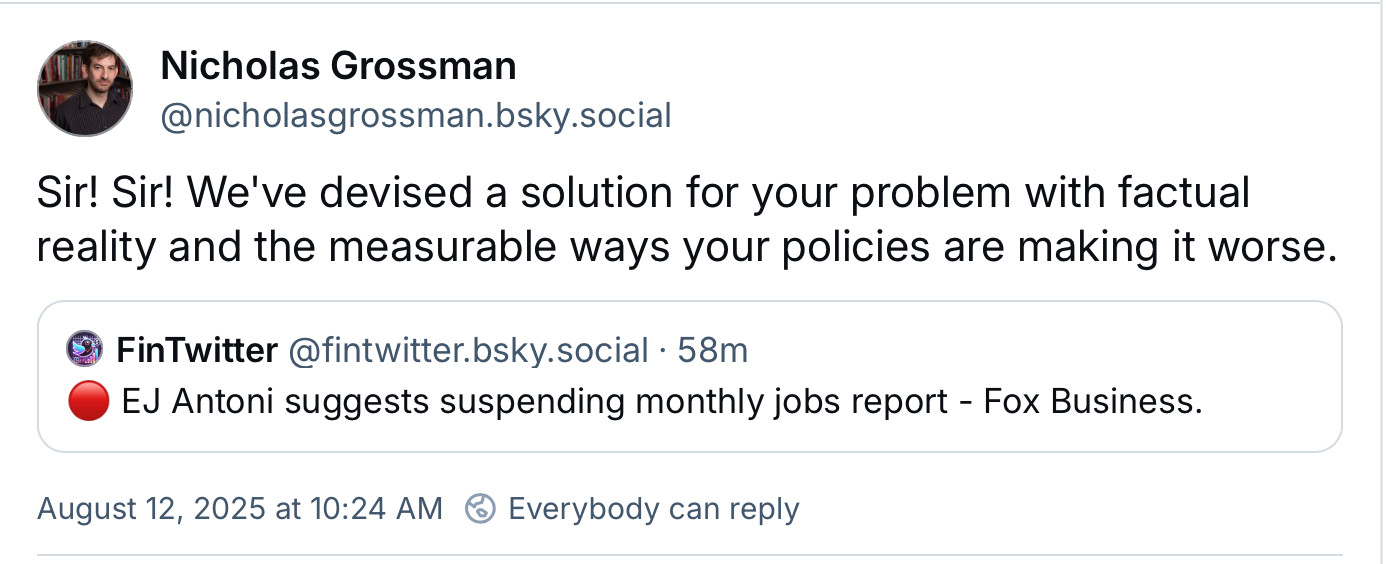This screenshot has height=564, width=1386.
Task: Click the globe reply-settings icon
Action: (481, 508)
